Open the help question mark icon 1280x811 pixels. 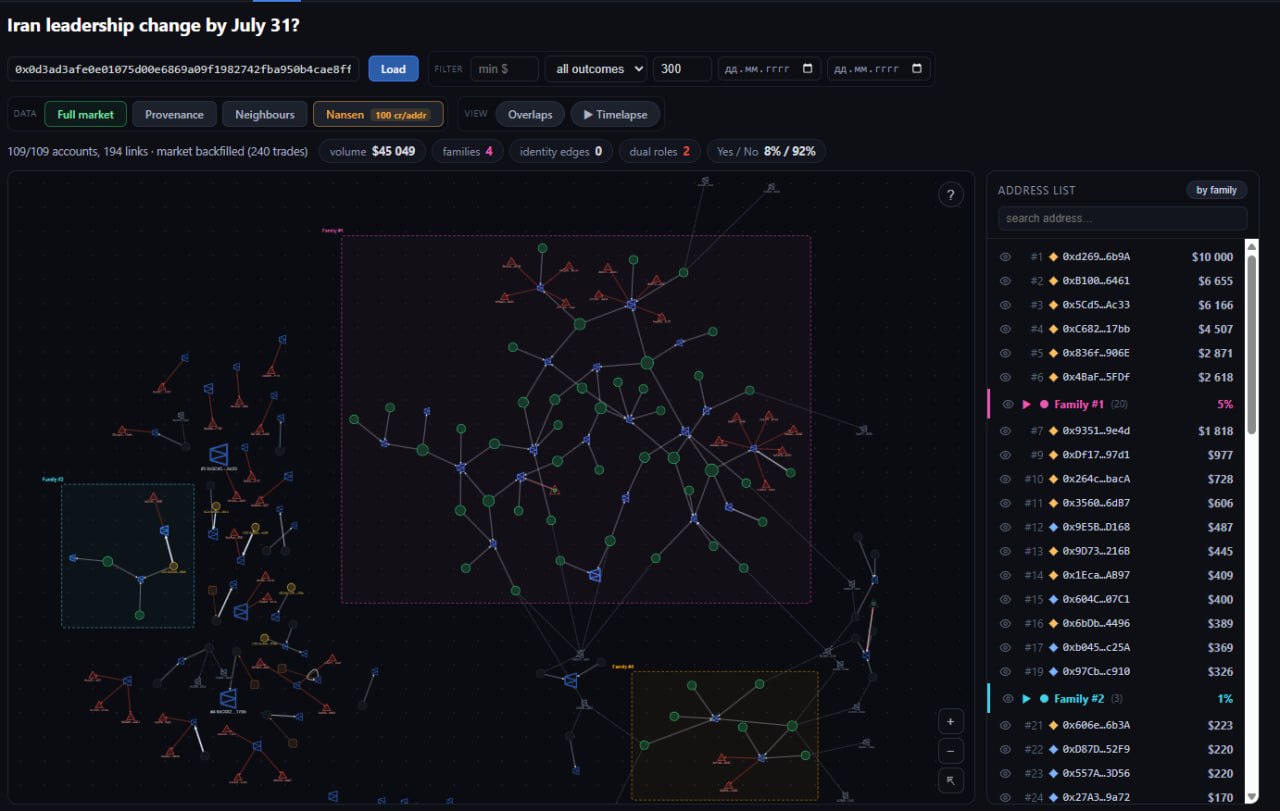tap(951, 195)
